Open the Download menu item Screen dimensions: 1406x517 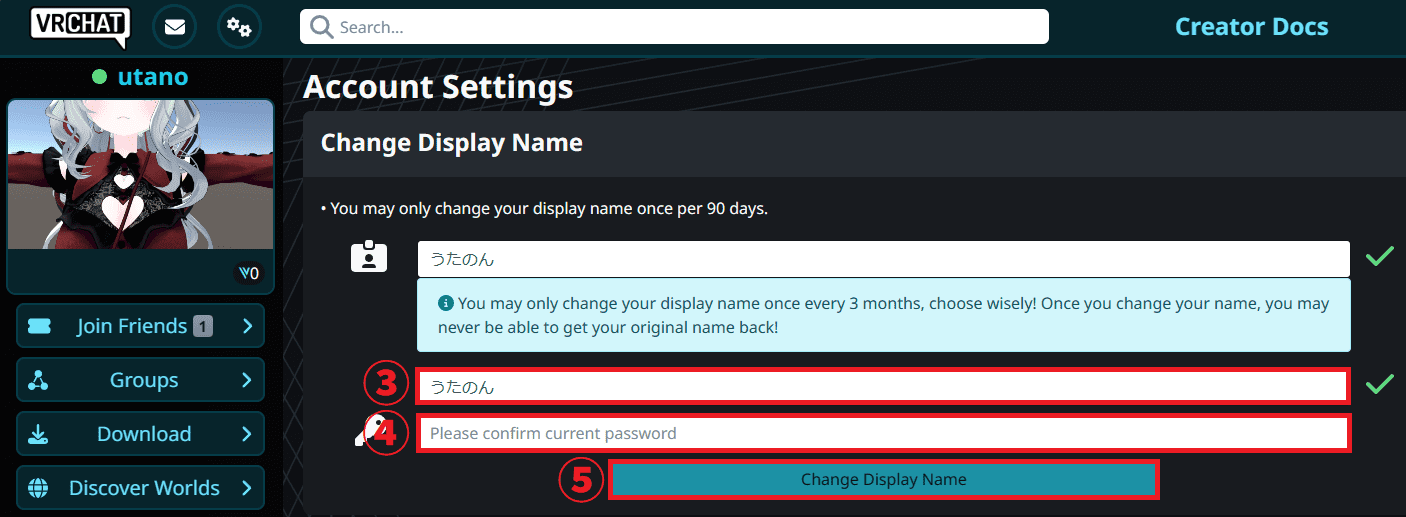[x=143, y=434]
